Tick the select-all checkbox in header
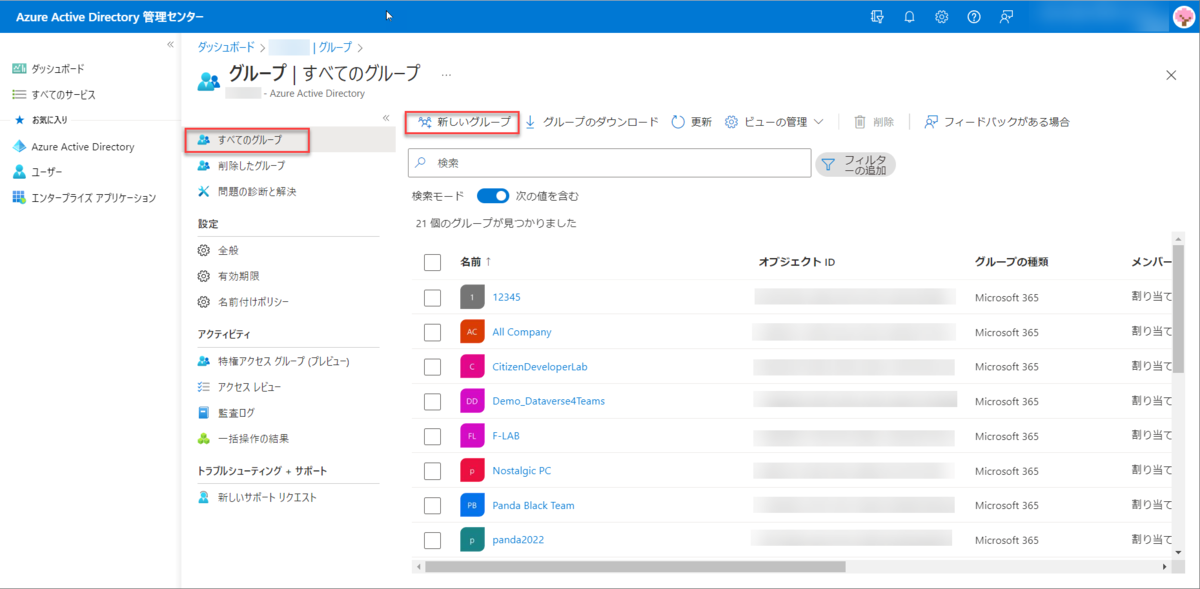This screenshot has width=1200, height=589. (x=432, y=262)
